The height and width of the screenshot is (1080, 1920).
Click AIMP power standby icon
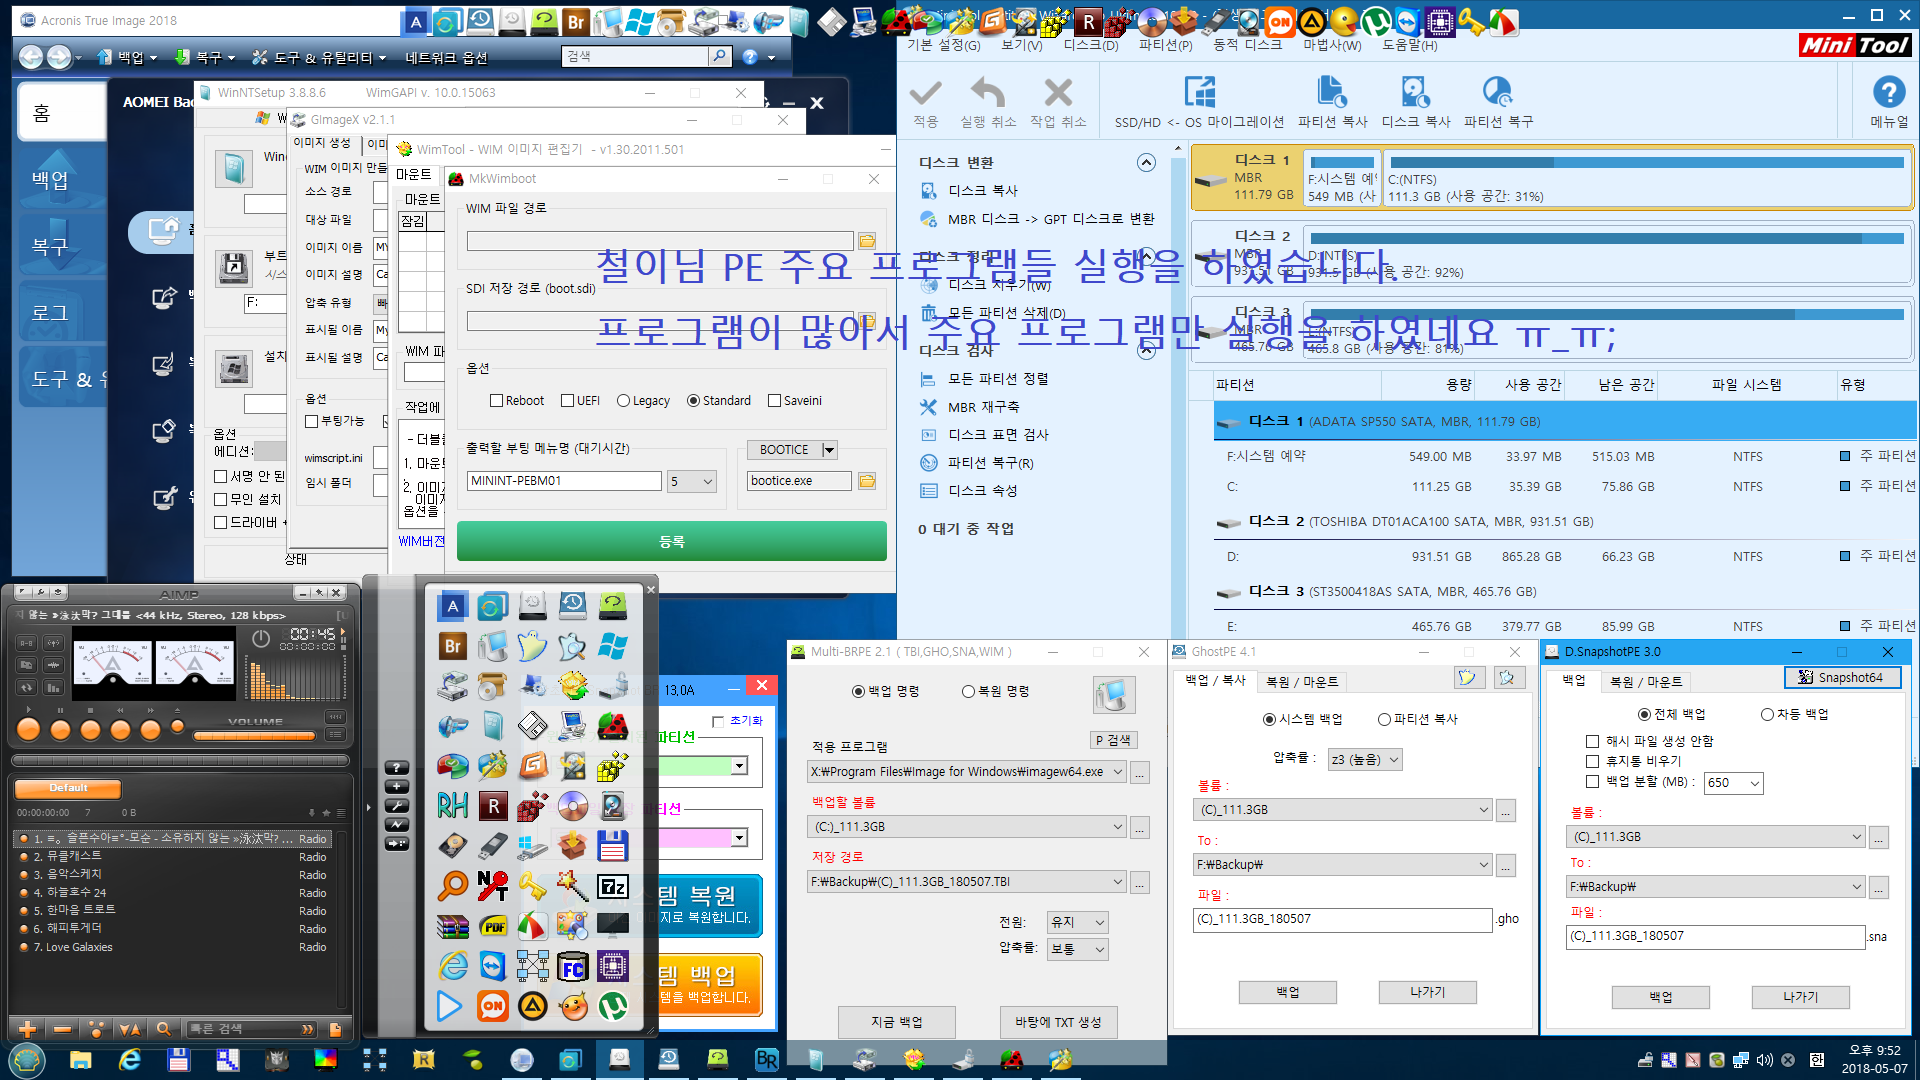point(260,638)
